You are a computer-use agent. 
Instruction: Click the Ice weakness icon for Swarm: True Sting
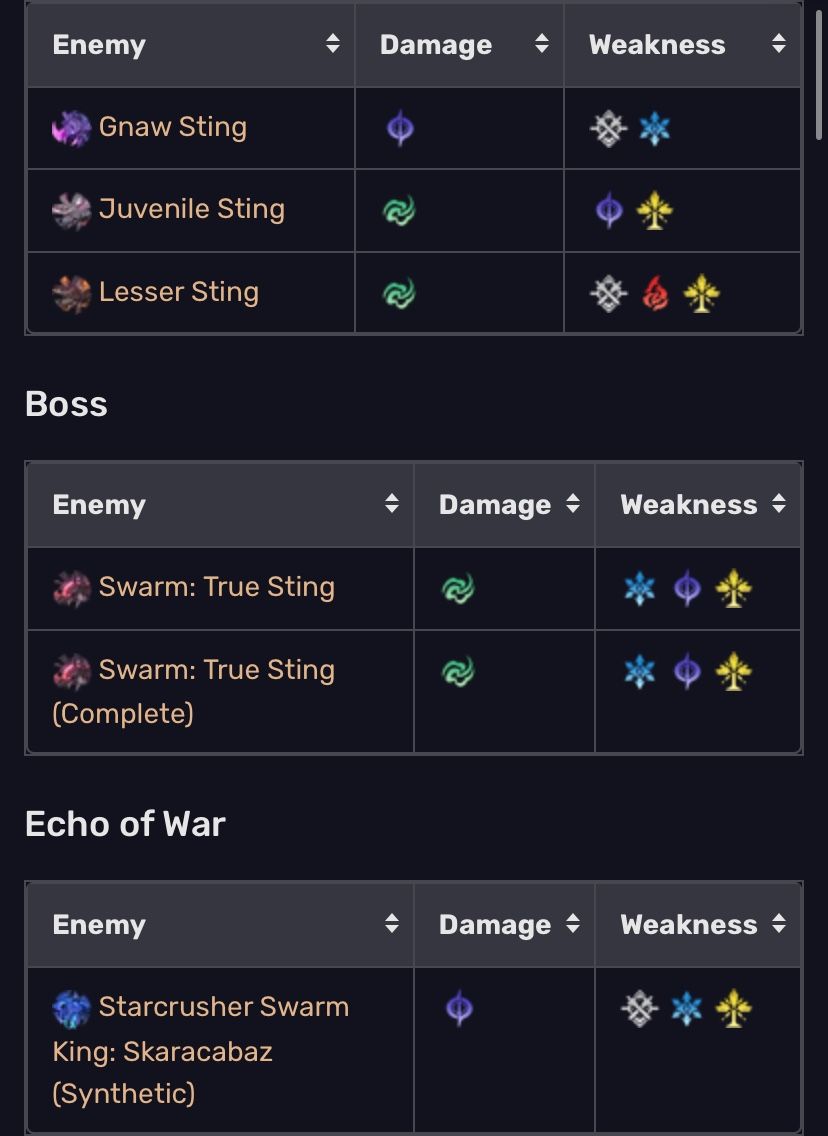click(x=640, y=588)
